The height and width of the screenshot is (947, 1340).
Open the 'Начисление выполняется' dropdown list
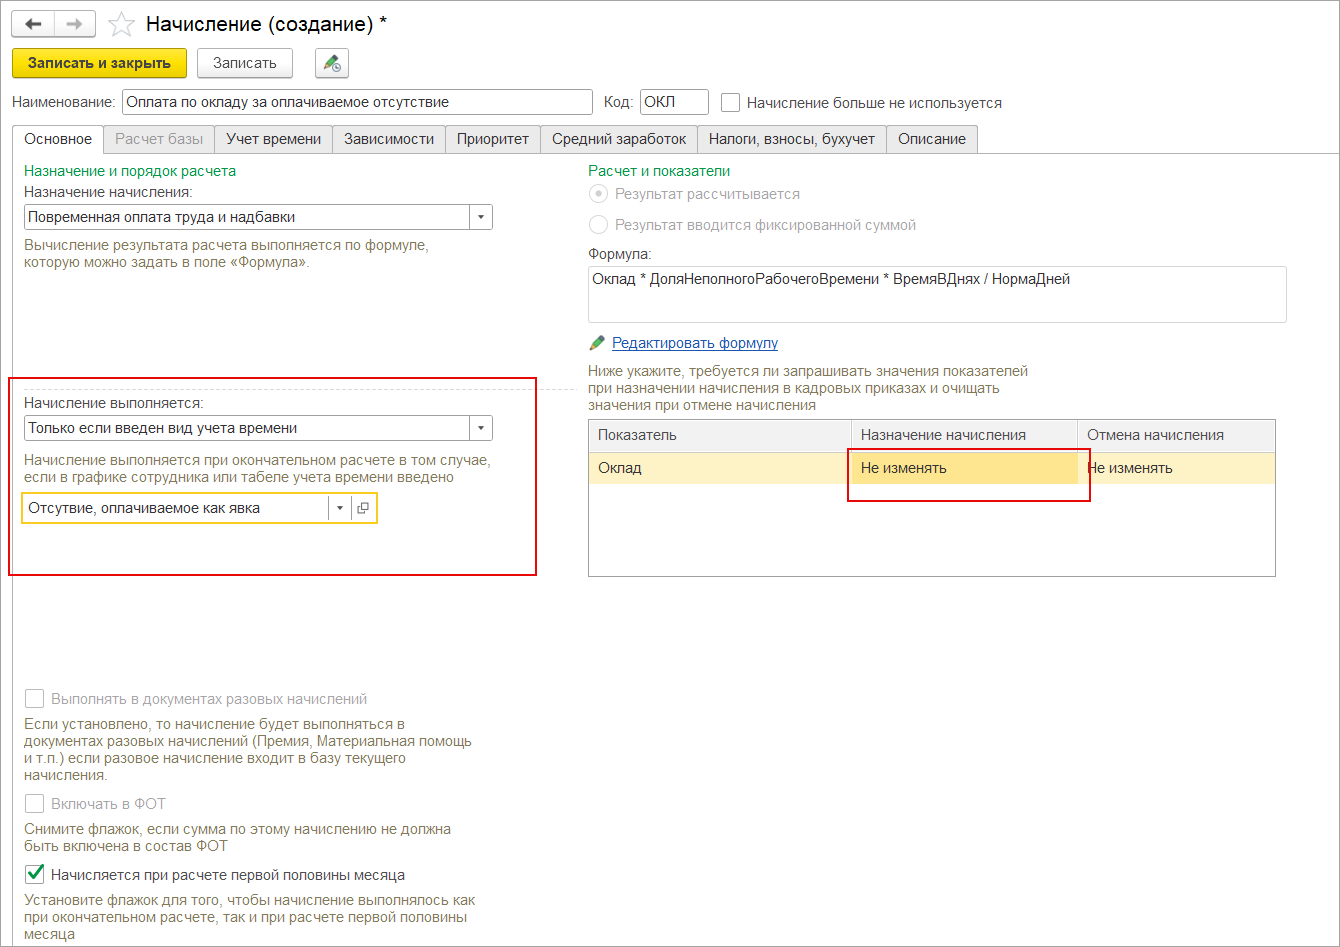click(481, 428)
